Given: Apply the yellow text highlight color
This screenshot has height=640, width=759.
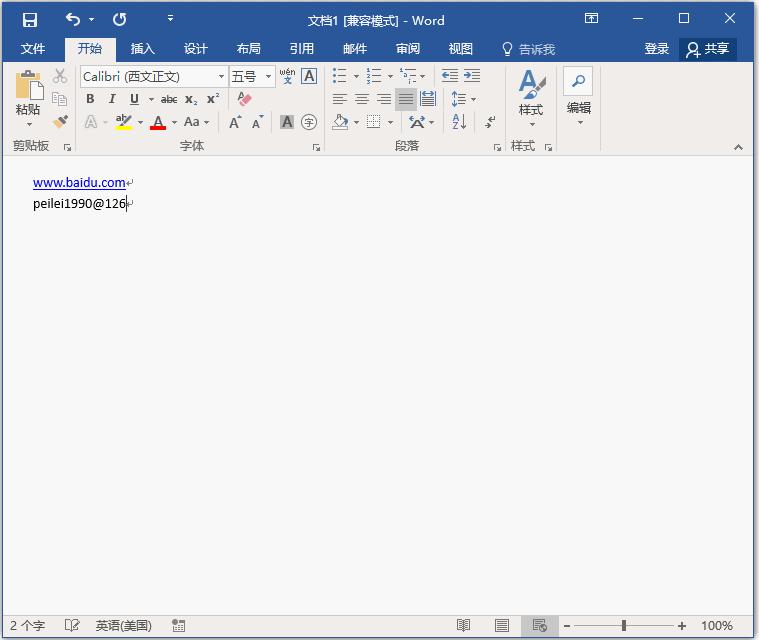Looking at the screenshot, I should pyautogui.click(x=123, y=122).
